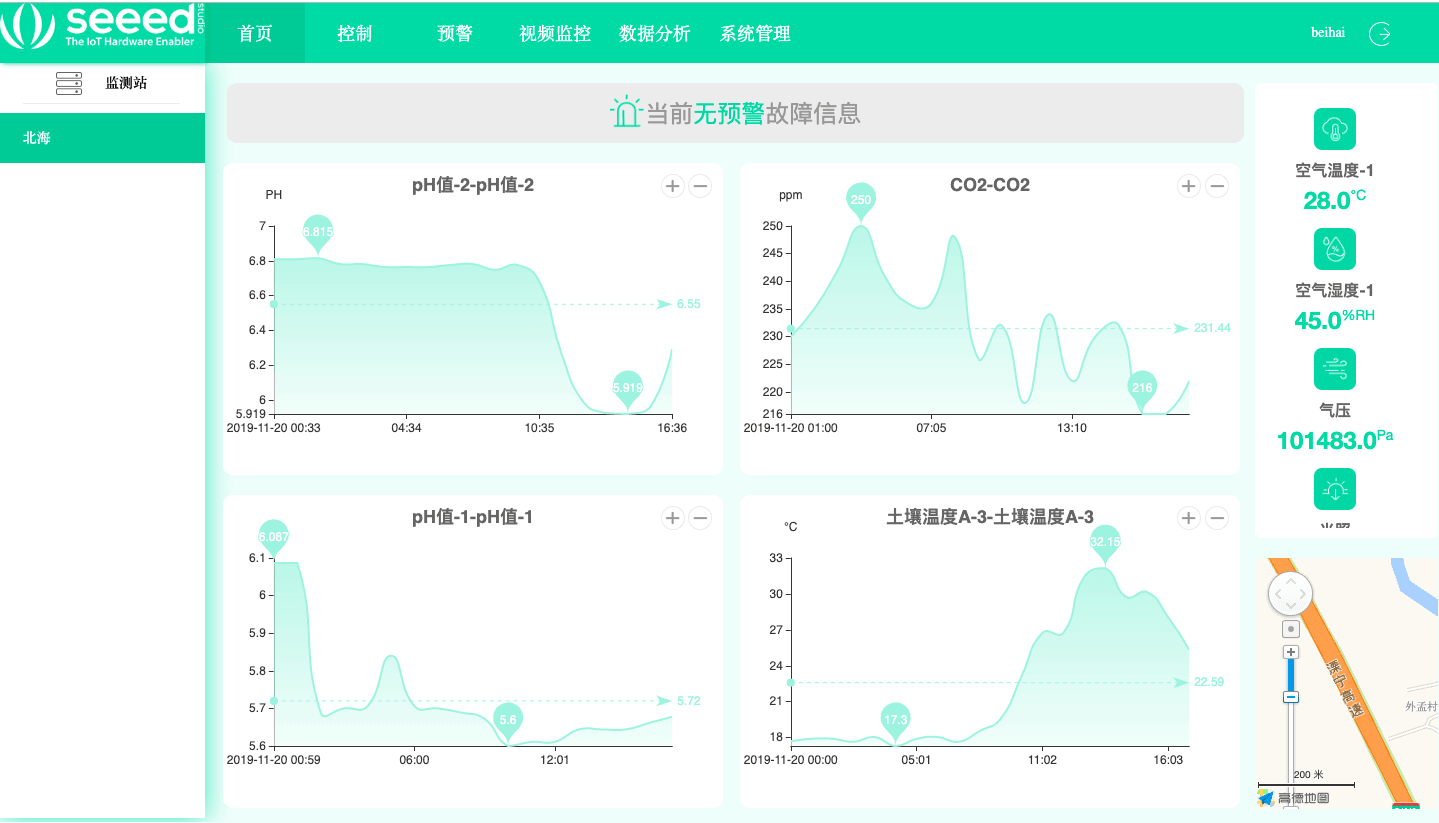Open the 控制 menu
Image resolution: width=1439 pixels, height=823 pixels.
coord(354,33)
